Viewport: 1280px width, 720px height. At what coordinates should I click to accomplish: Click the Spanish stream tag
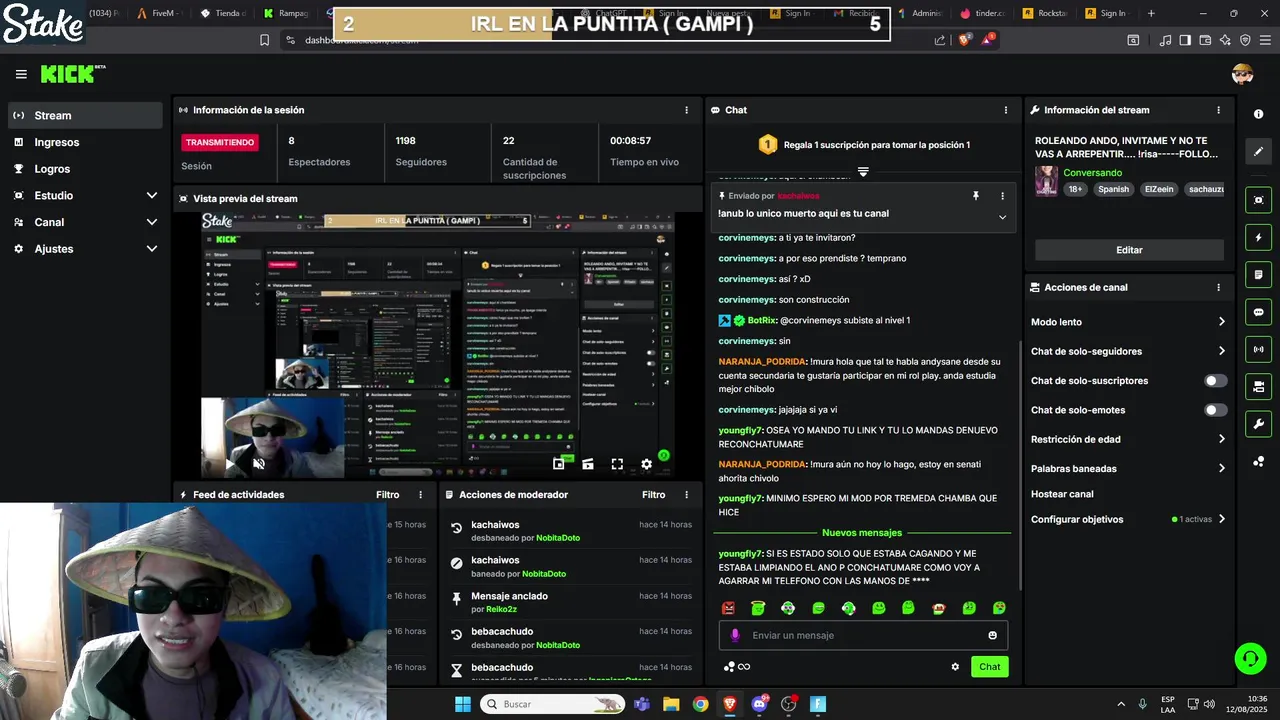pos(1113,189)
